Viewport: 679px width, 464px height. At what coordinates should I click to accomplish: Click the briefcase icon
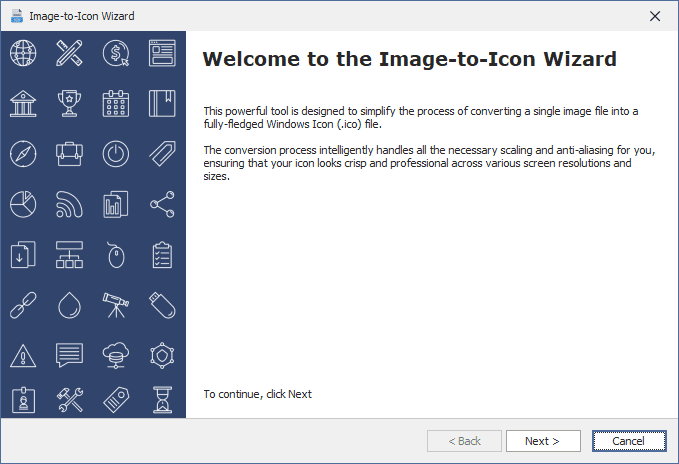pyautogui.click(x=69, y=154)
